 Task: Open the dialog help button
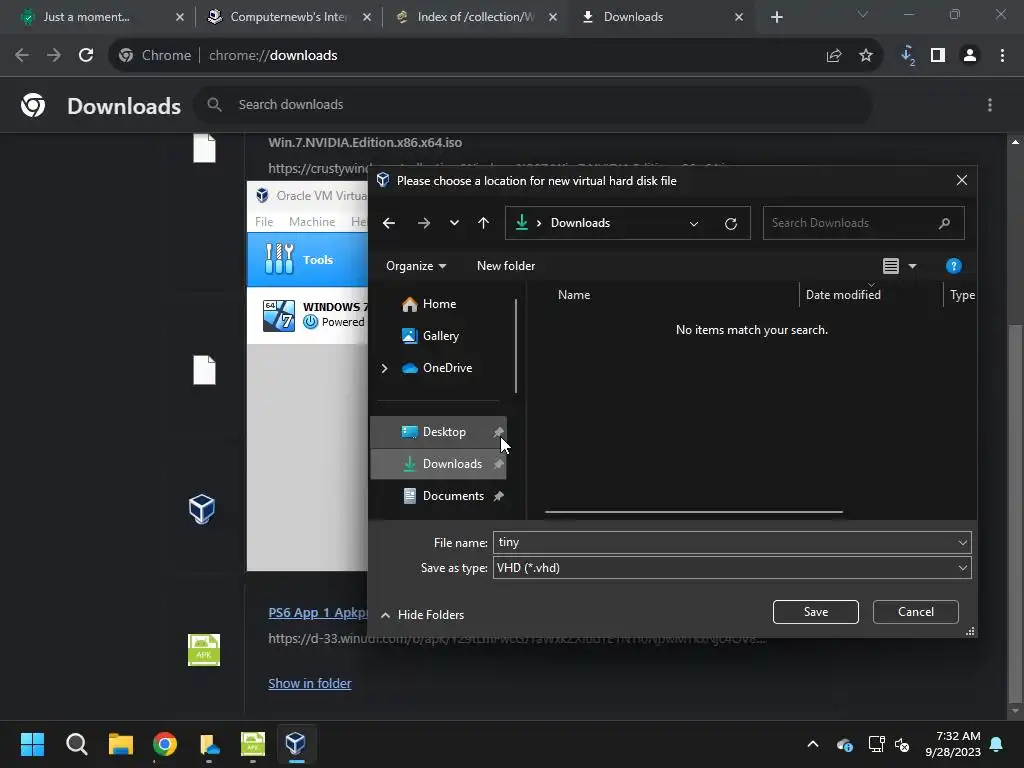tap(953, 266)
